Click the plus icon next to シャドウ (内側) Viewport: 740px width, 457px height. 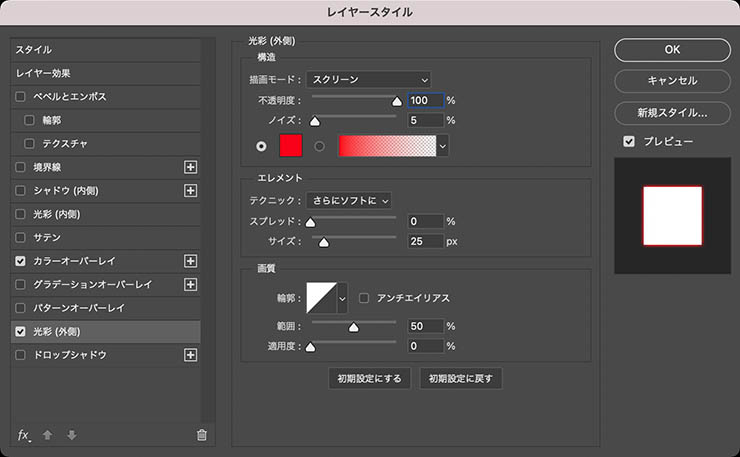(191, 190)
